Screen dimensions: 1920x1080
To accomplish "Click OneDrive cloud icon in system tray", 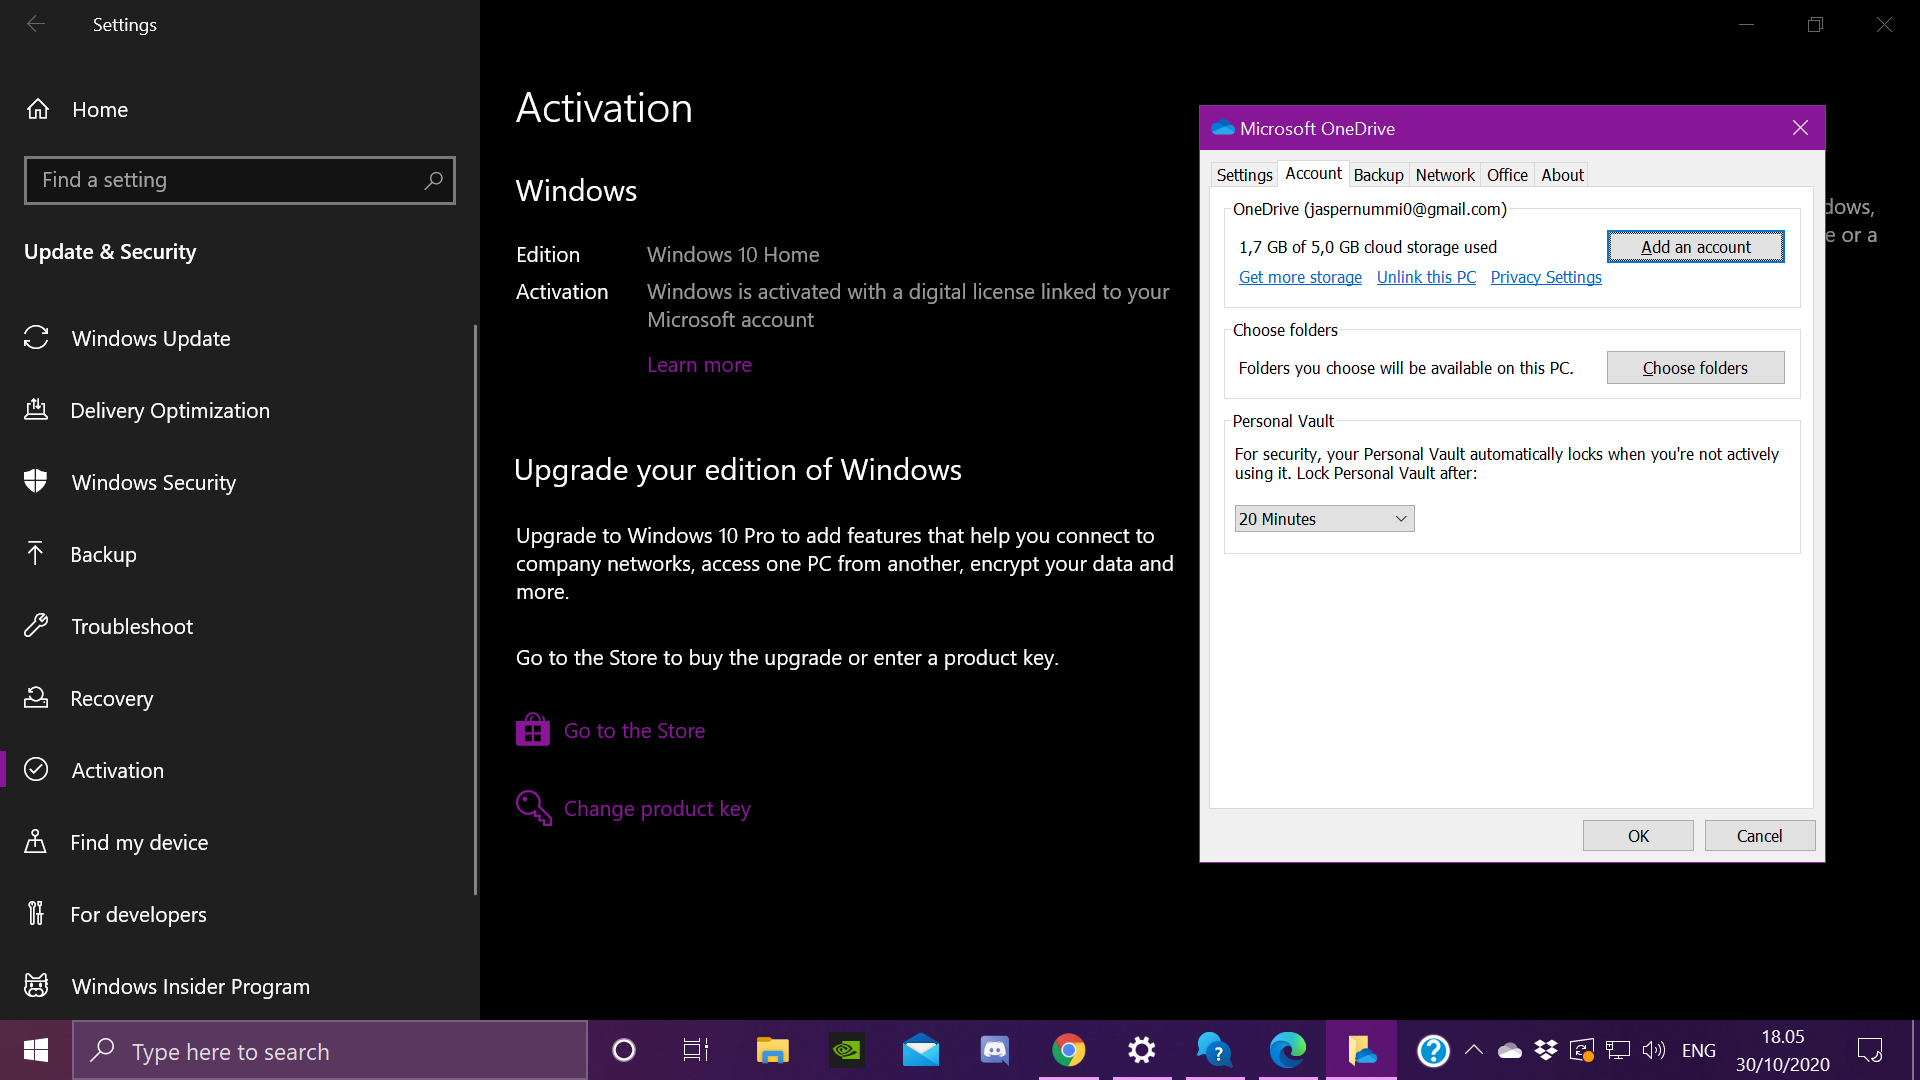I will pyautogui.click(x=1510, y=1050).
